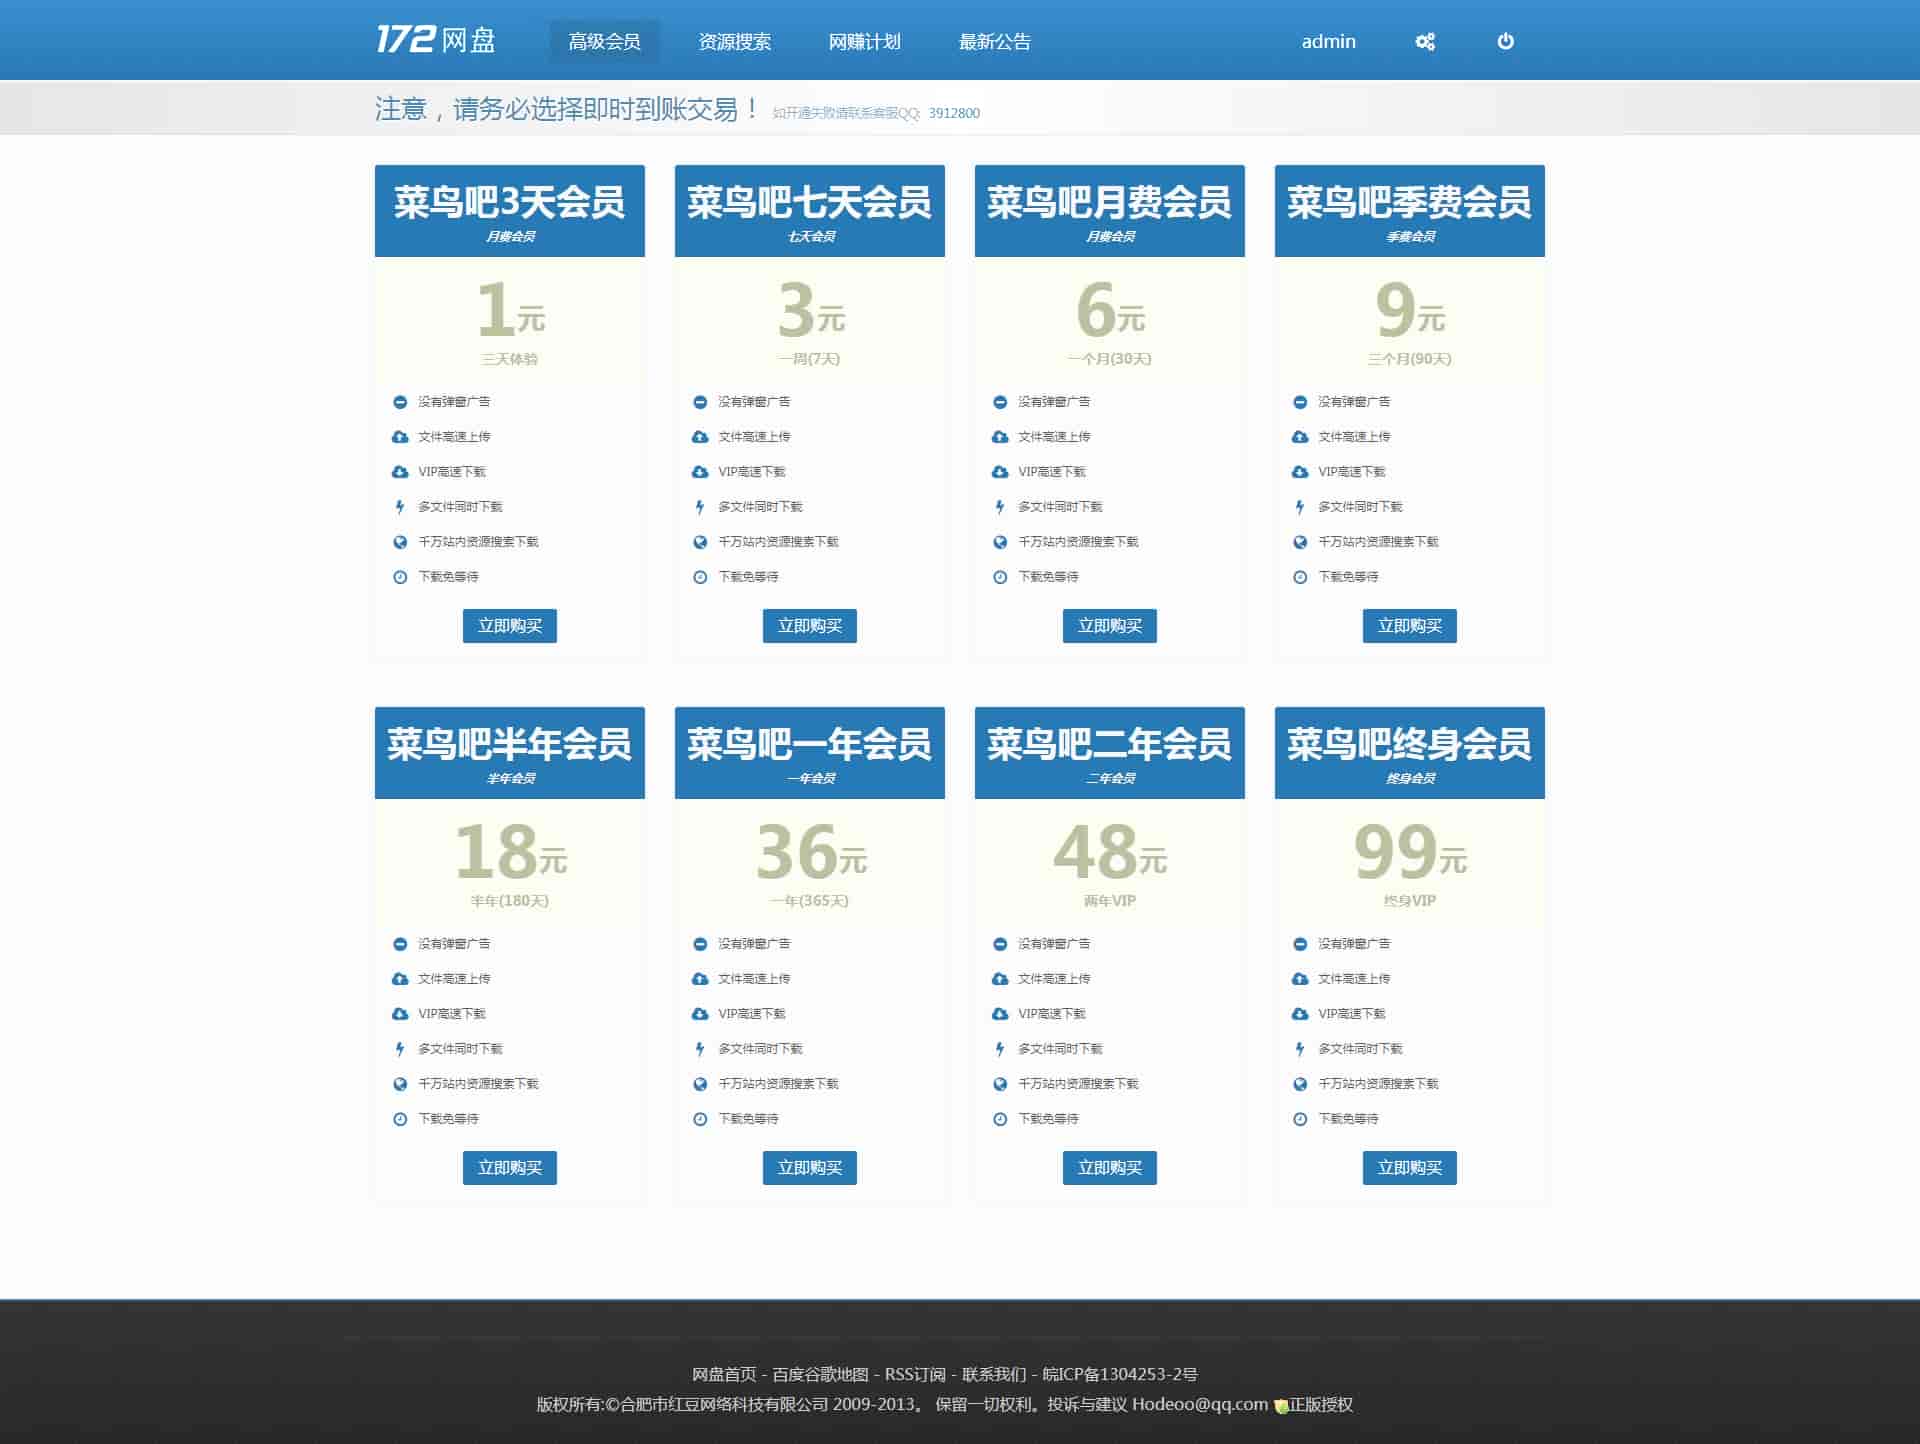Click 立即购买 for the 99元 lifetime plan
The height and width of the screenshot is (1444, 1920).
coord(1409,1168)
